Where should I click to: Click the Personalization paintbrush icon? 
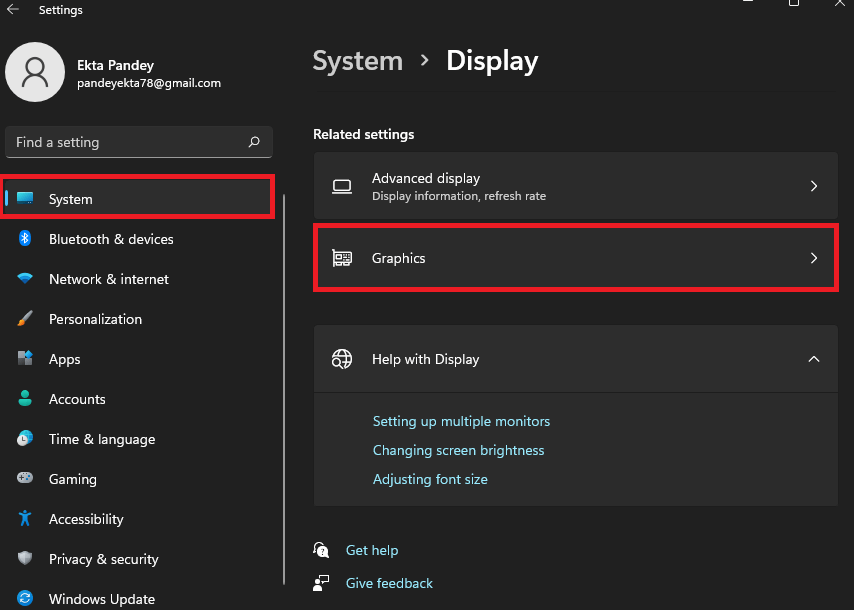pos(26,319)
